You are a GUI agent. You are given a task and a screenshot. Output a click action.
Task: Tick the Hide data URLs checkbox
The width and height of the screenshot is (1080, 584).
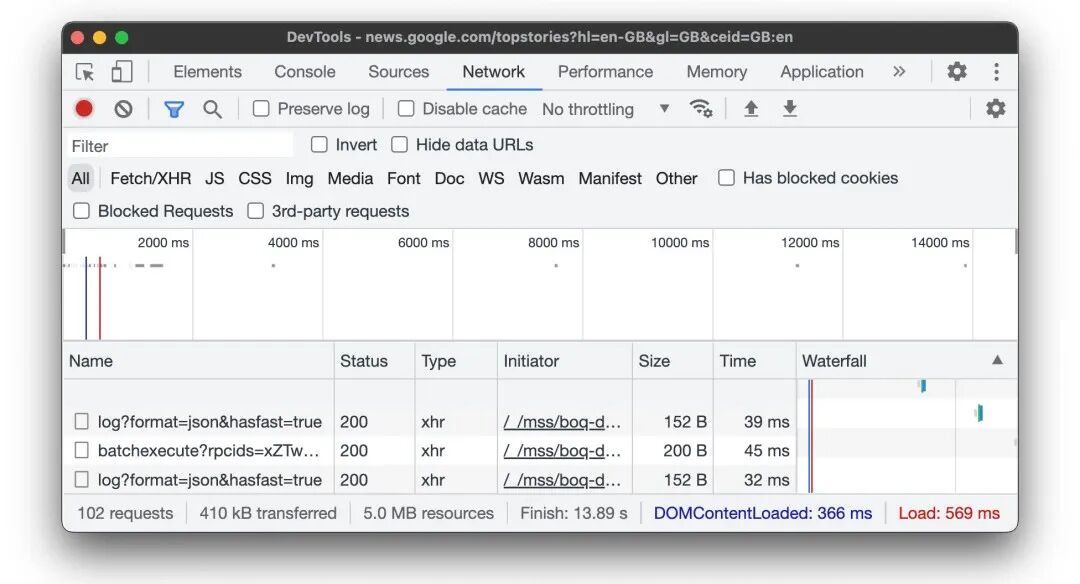pos(399,145)
